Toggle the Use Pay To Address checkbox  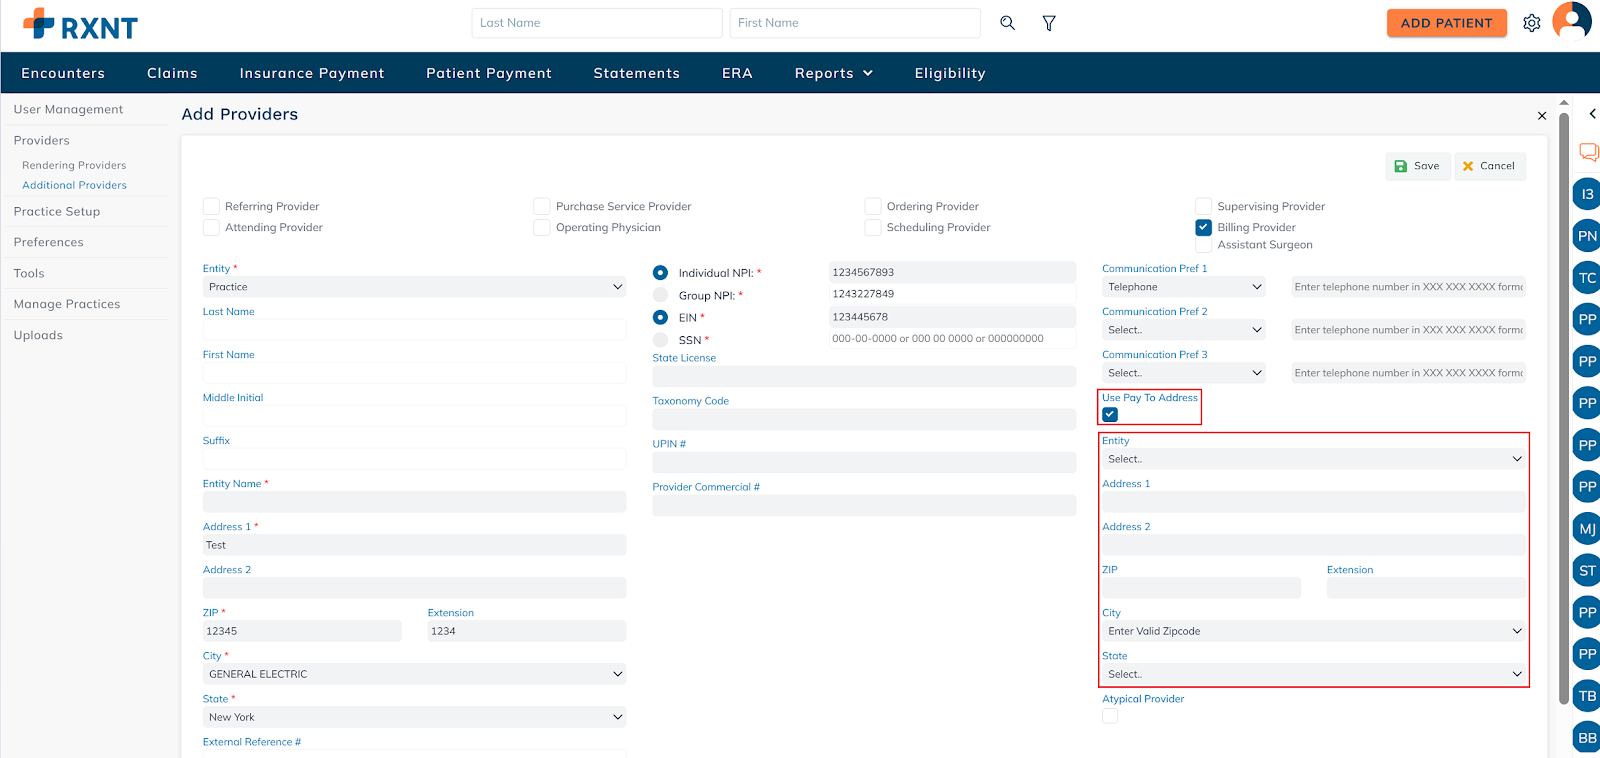[x=1110, y=414]
